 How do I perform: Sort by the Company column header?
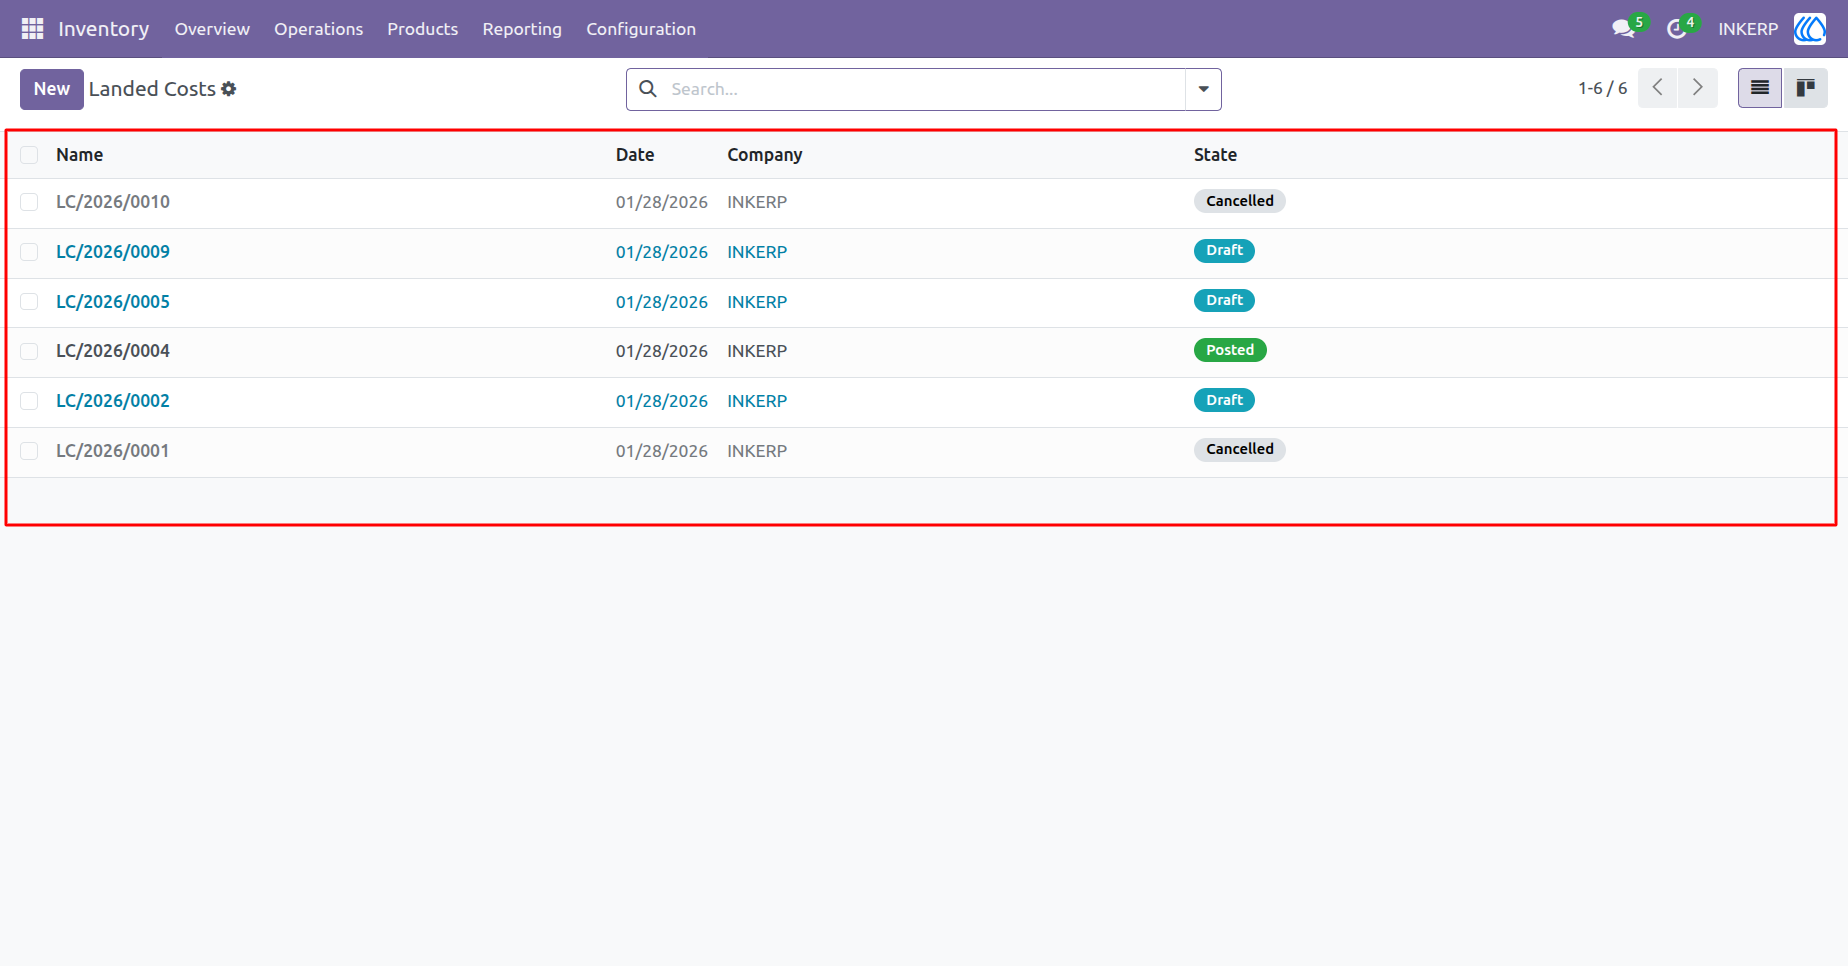(765, 155)
